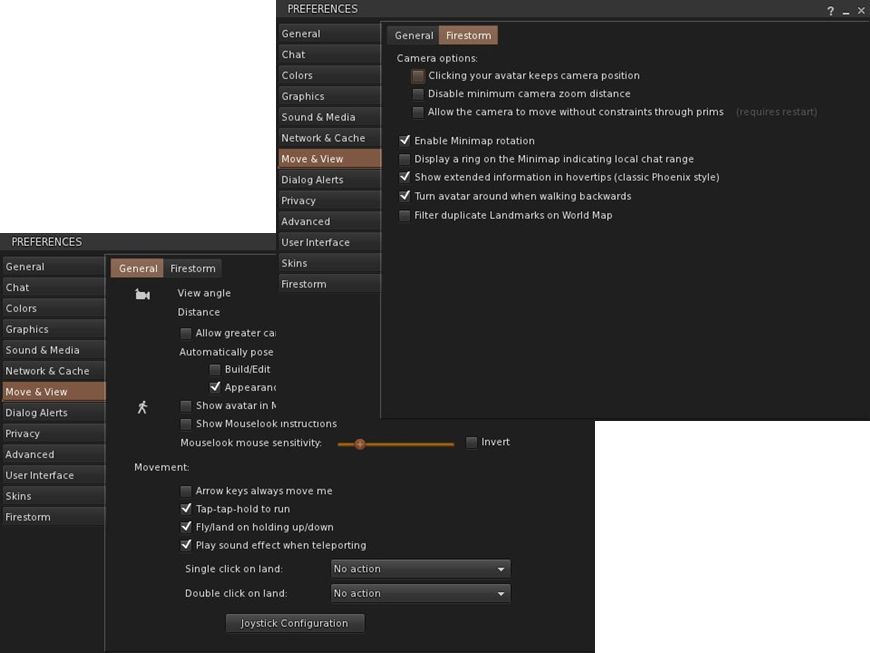Open Graphics section in upper sidebar
The width and height of the screenshot is (870, 653).
(303, 96)
